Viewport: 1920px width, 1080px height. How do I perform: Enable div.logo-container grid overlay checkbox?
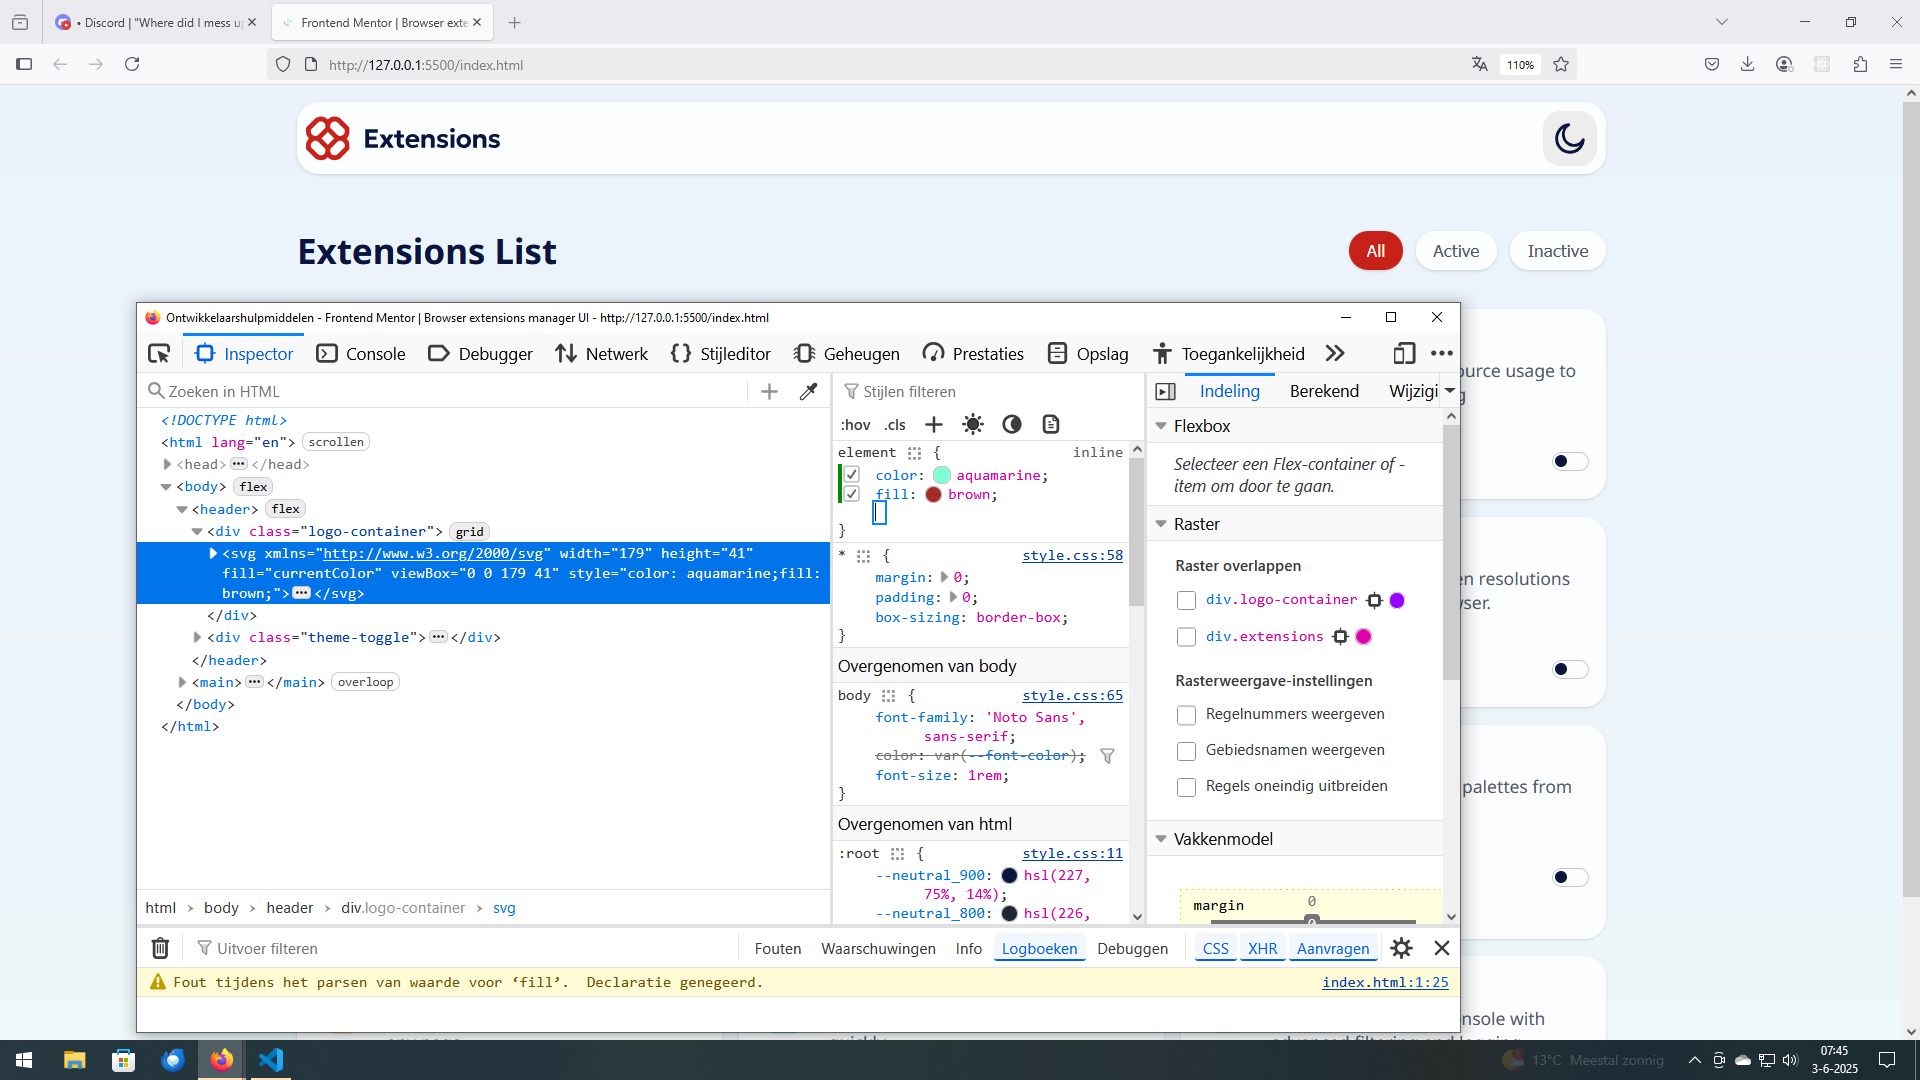(x=1186, y=600)
